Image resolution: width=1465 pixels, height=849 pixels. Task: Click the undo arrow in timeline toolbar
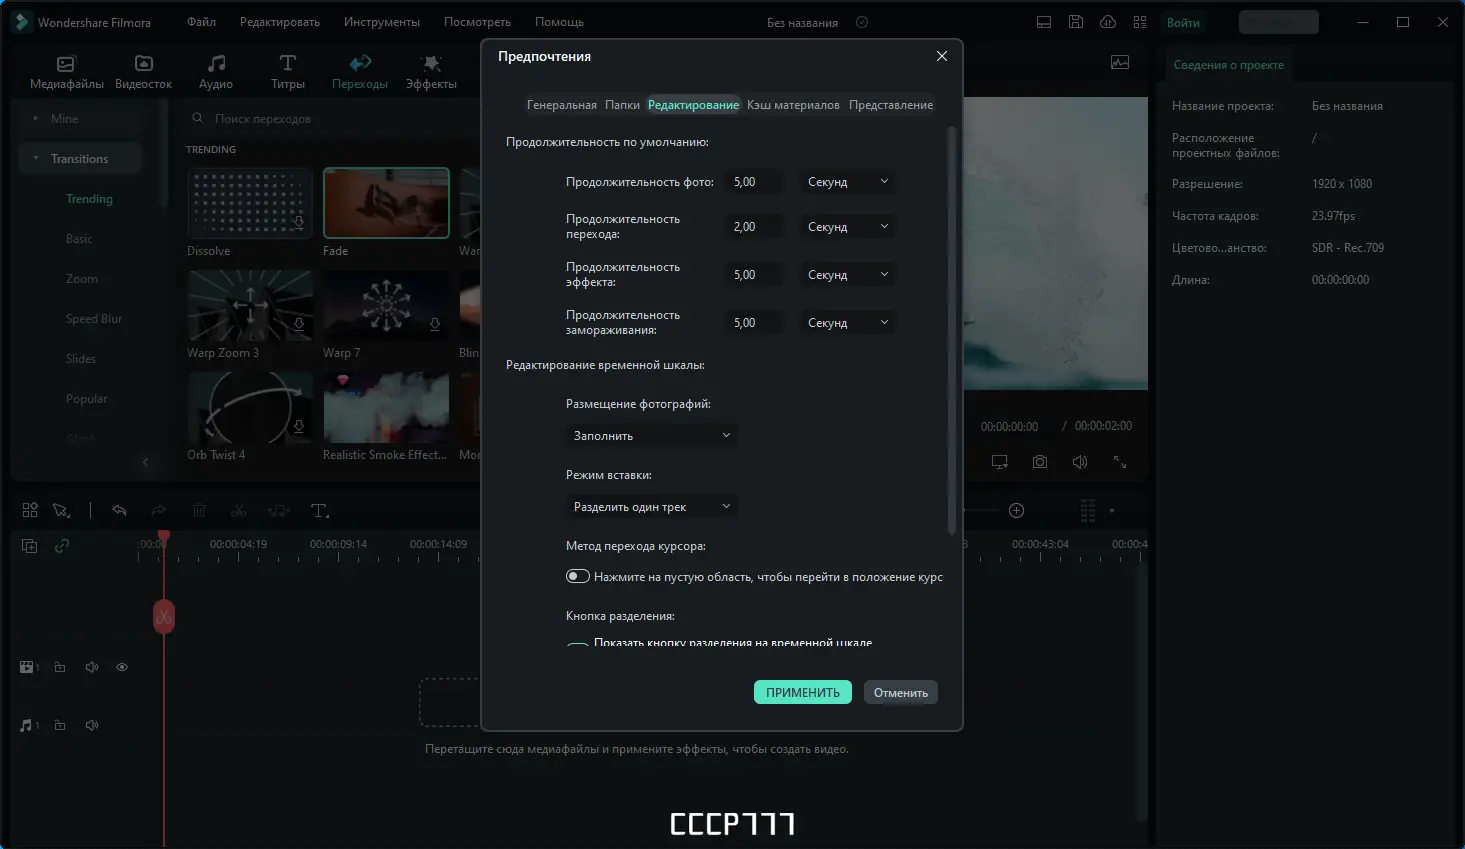(119, 511)
